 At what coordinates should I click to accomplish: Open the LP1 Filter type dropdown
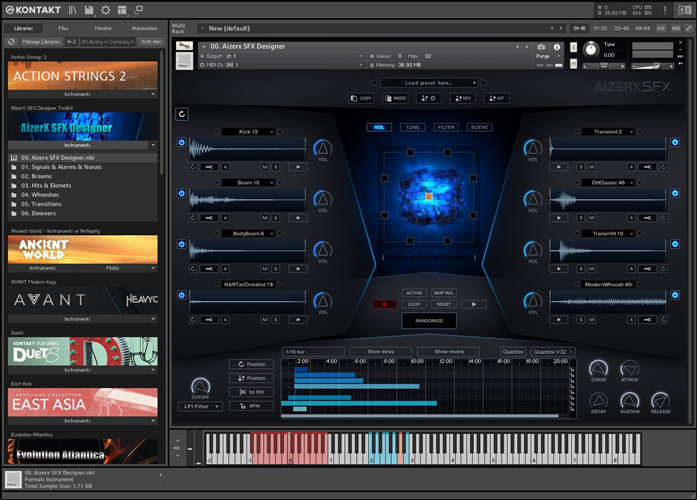(200, 408)
